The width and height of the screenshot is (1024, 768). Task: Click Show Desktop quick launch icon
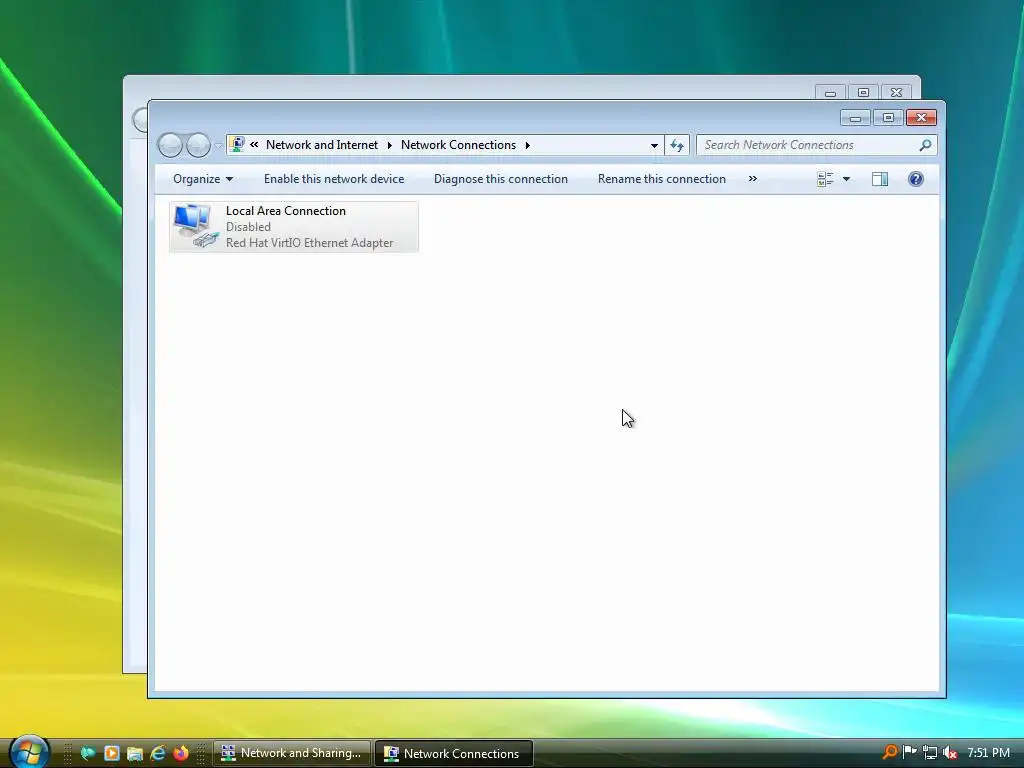pyautogui.click(x=88, y=753)
